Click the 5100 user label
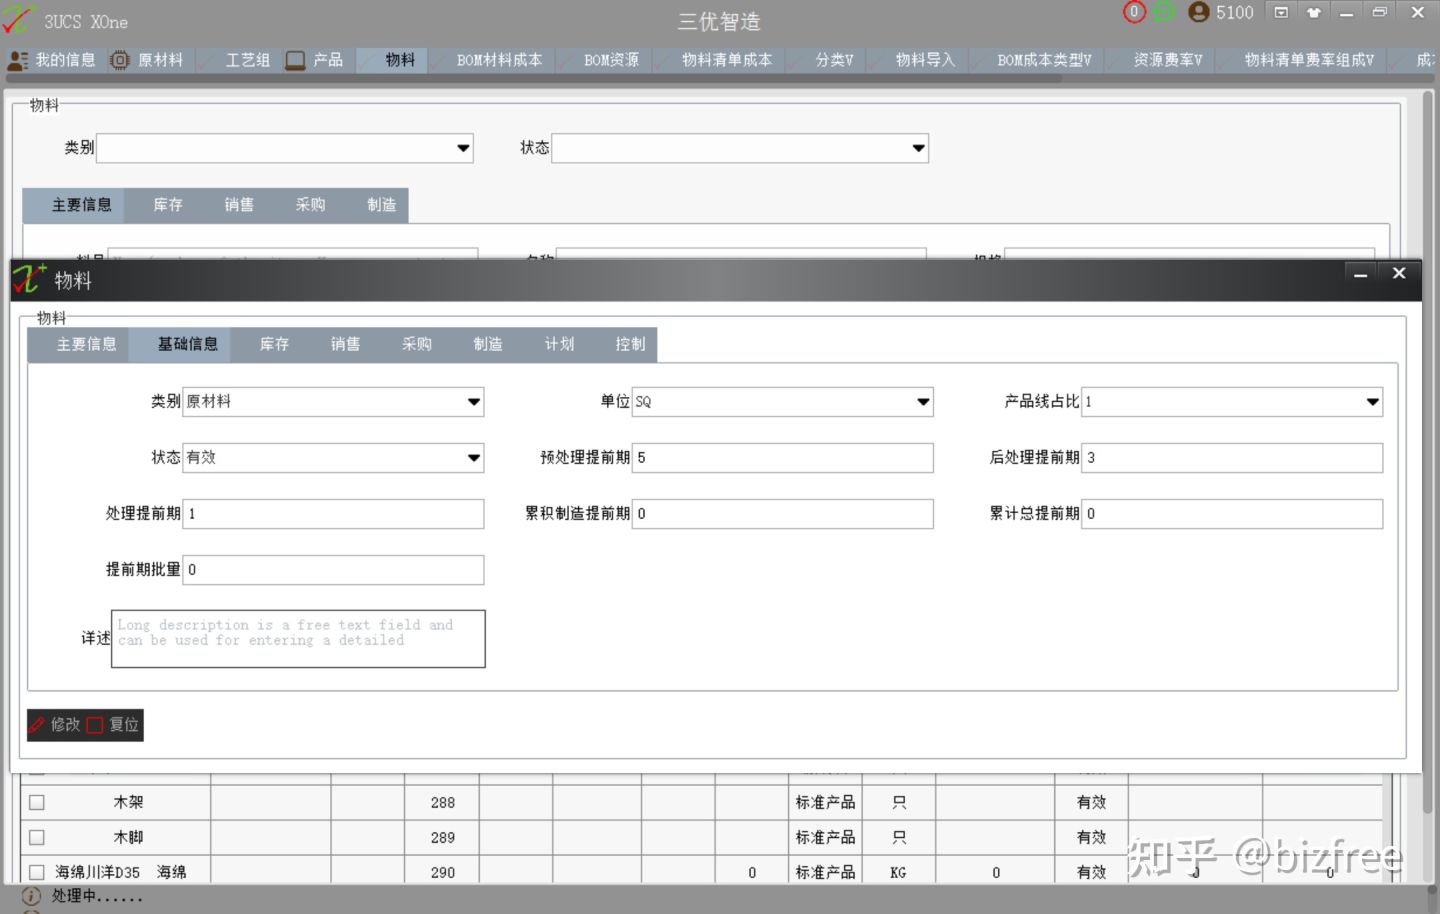 tap(1235, 12)
